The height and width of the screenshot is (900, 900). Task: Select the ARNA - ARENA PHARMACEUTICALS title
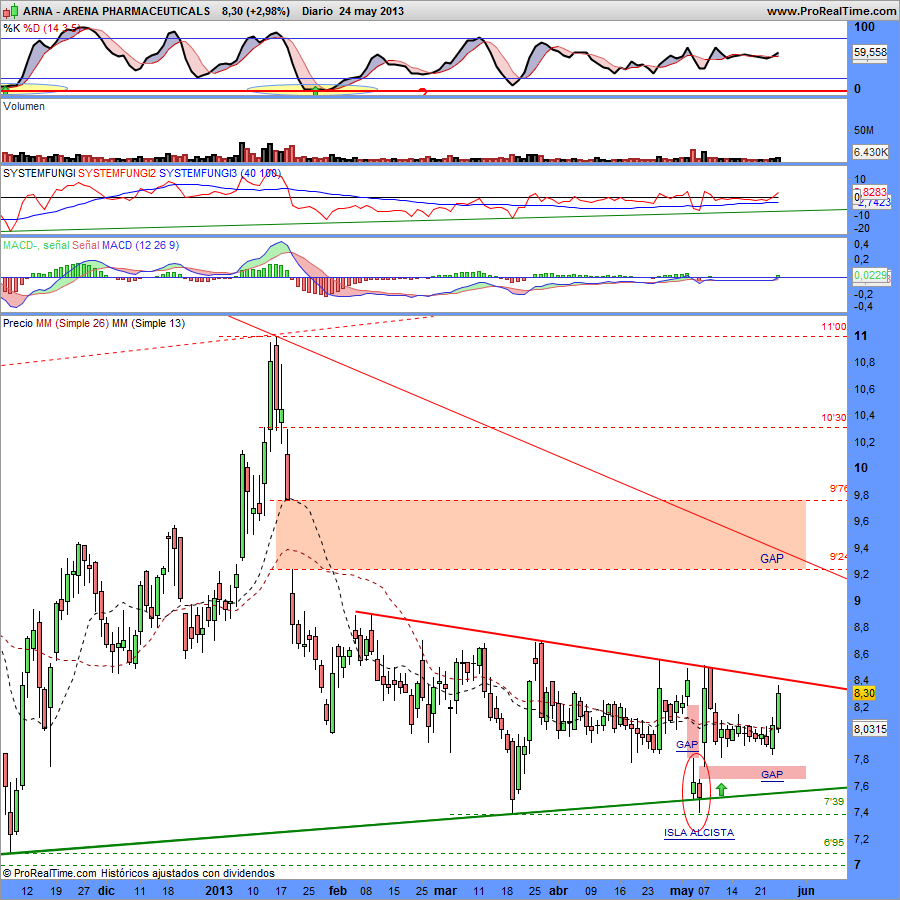coord(117,11)
